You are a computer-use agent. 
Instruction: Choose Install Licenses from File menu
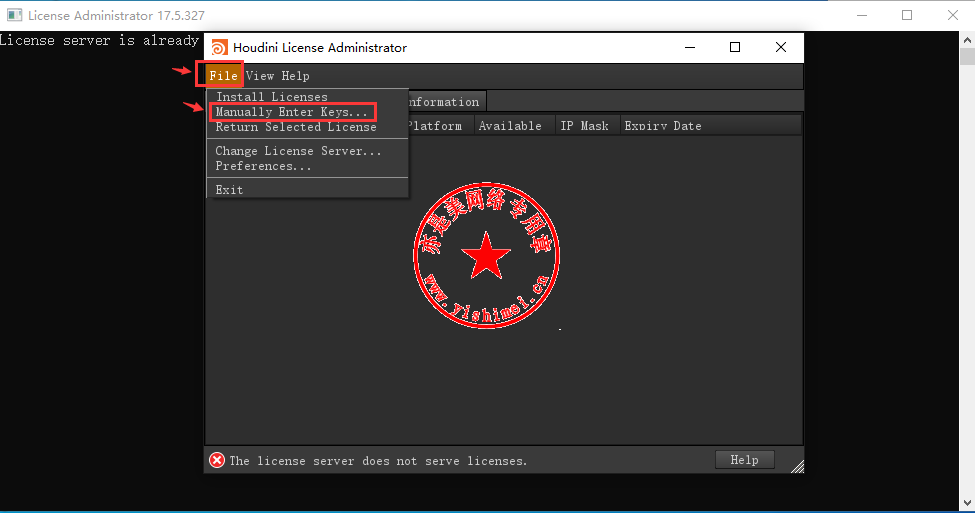pyautogui.click(x=272, y=97)
